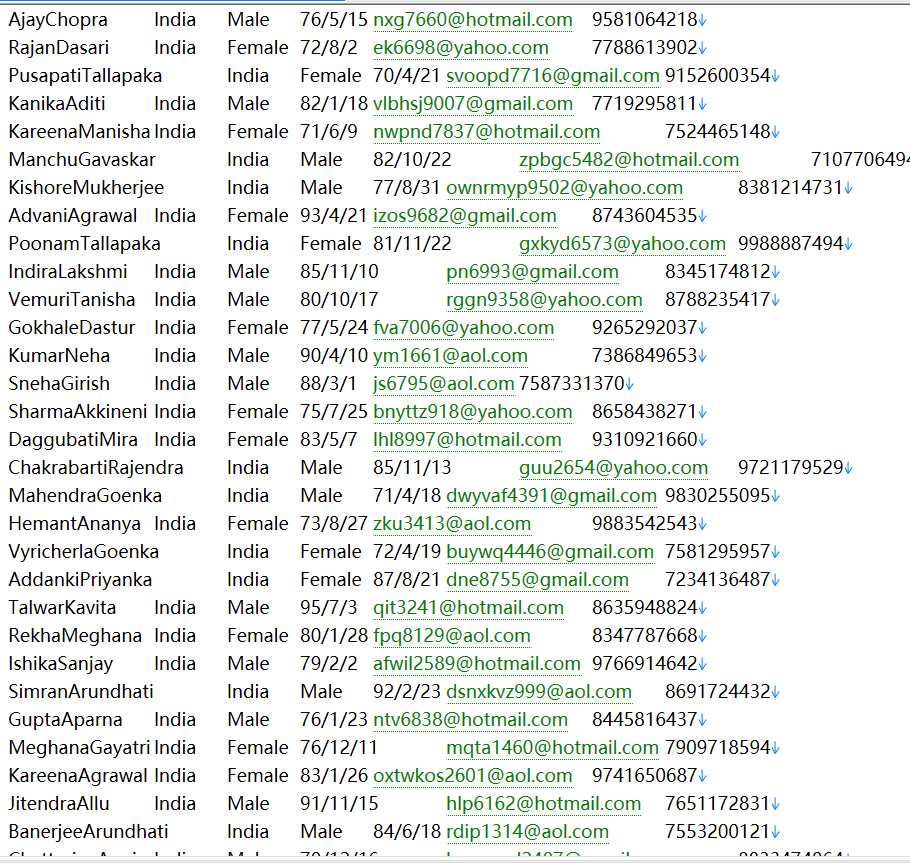Open the nwpnd7837@hotmail.com link

(x=486, y=132)
